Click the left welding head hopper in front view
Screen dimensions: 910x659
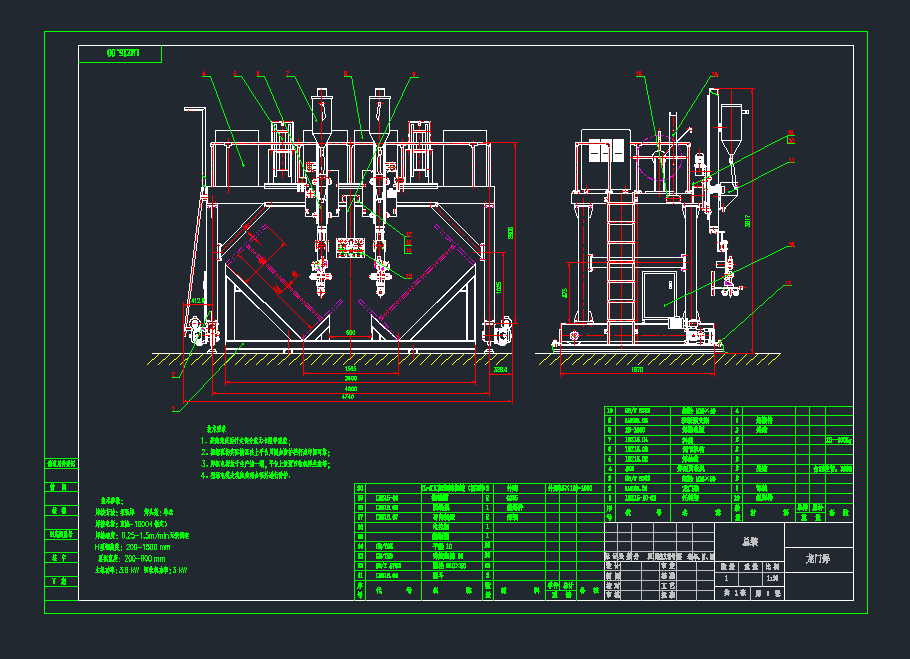pyautogui.click(x=321, y=110)
